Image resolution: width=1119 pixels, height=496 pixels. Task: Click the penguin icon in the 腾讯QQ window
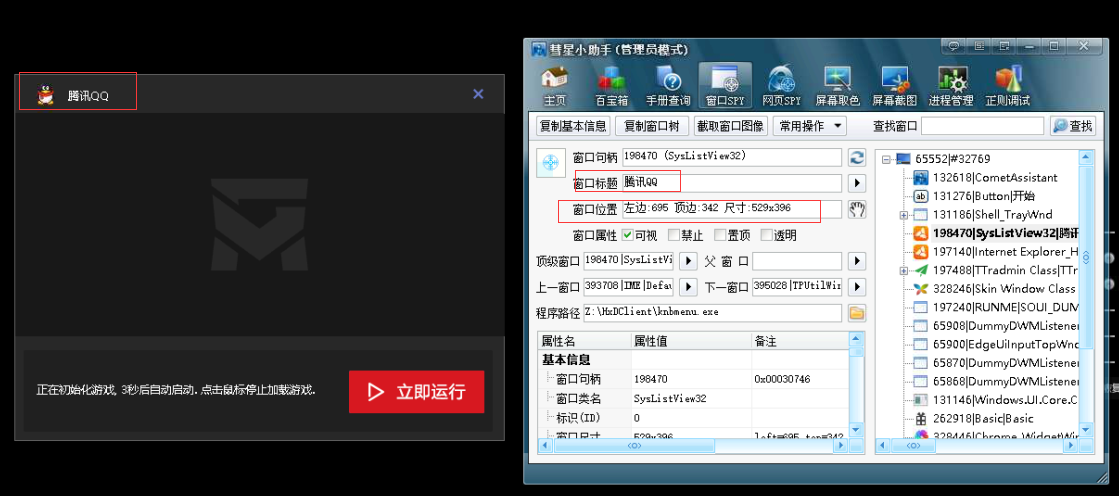[46, 95]
